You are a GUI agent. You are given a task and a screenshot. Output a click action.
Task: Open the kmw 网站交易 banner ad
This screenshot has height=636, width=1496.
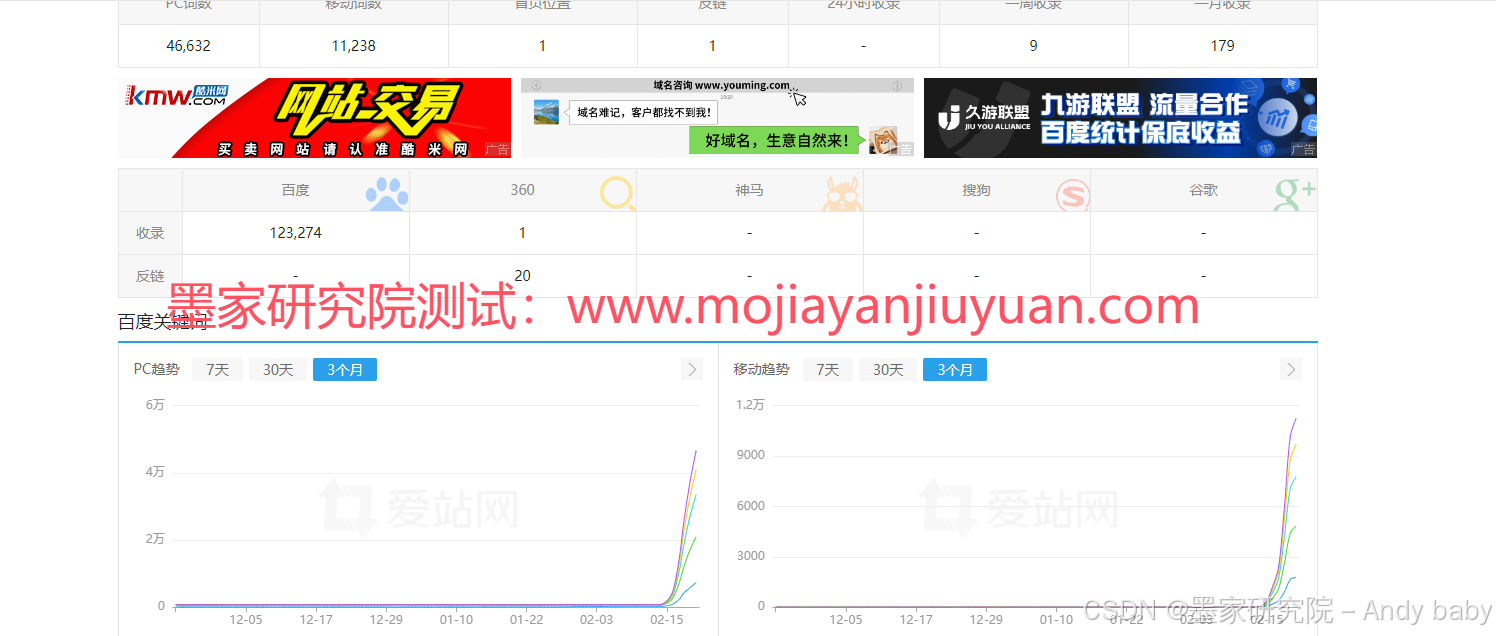point(315,118)
